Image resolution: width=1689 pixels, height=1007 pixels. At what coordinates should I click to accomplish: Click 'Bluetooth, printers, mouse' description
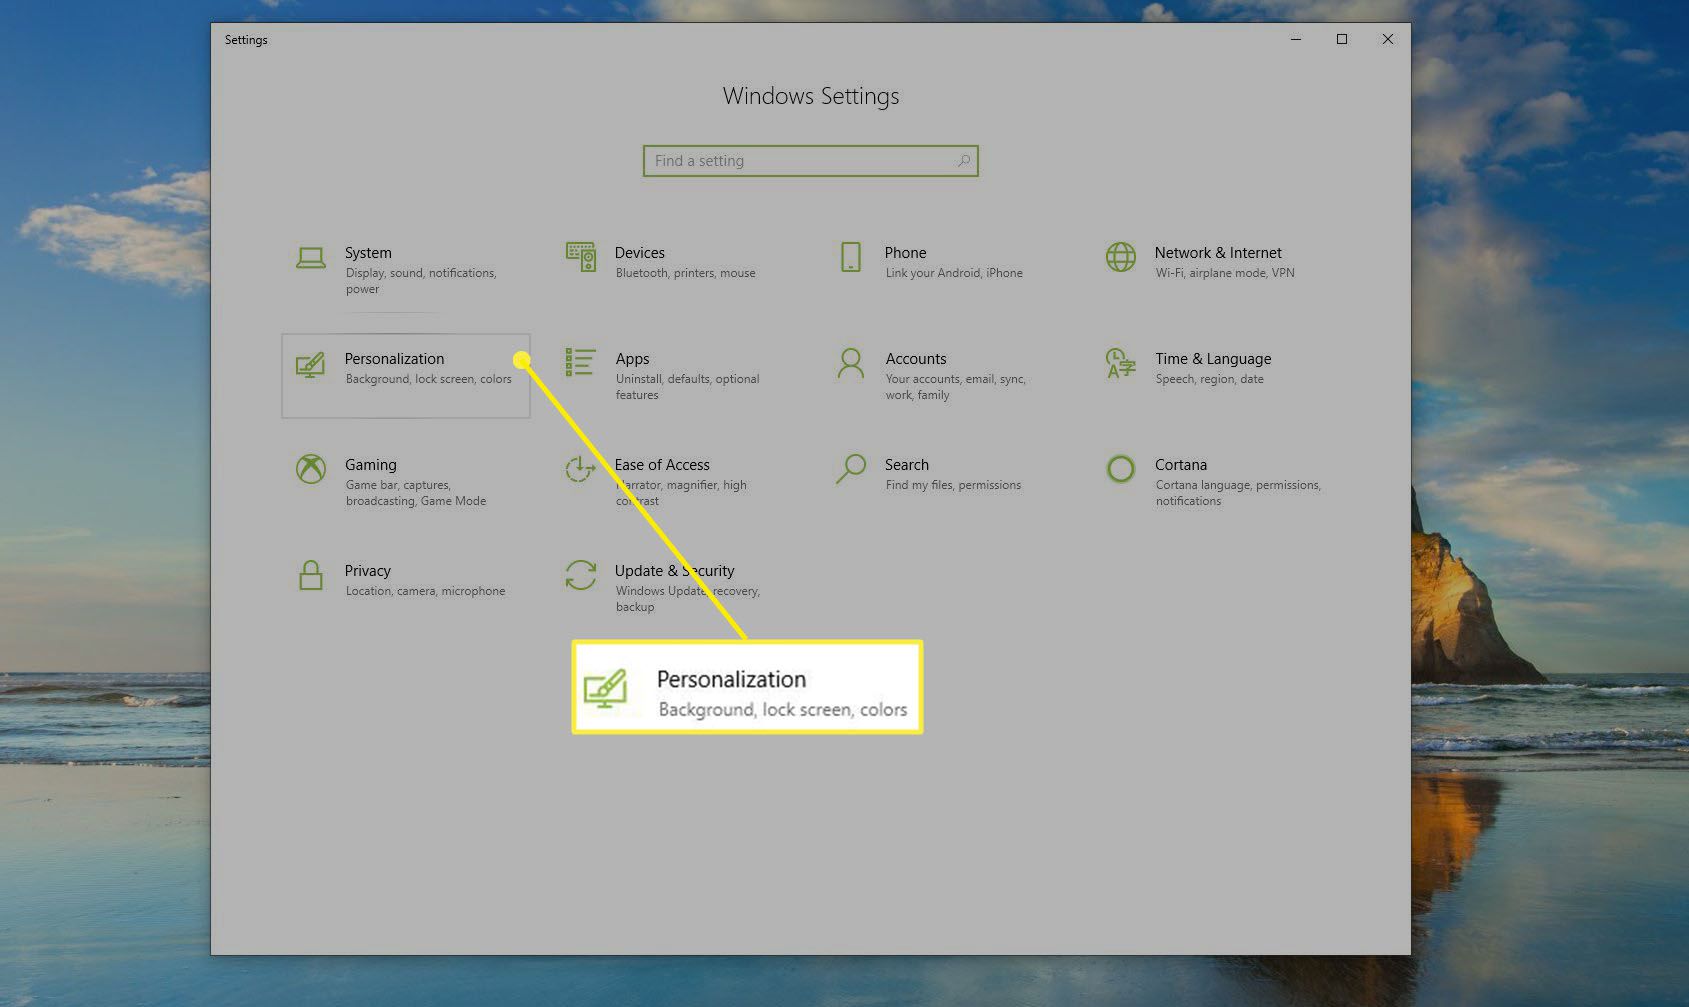coord(686,273)
